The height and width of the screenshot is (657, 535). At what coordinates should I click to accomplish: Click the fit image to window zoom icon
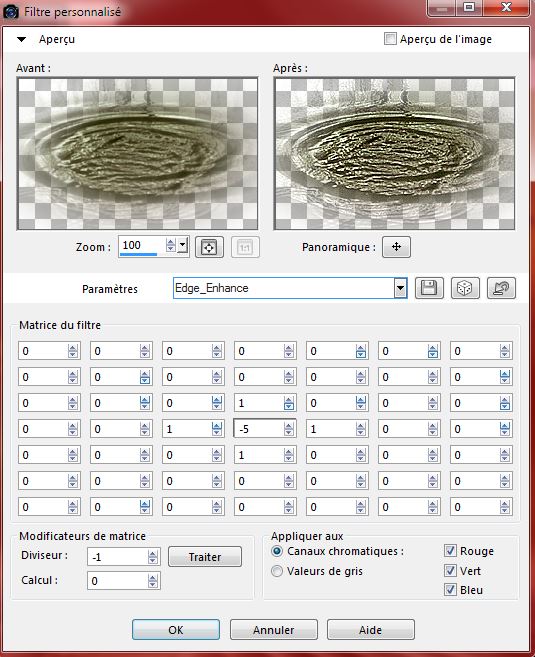click(209, 247)
